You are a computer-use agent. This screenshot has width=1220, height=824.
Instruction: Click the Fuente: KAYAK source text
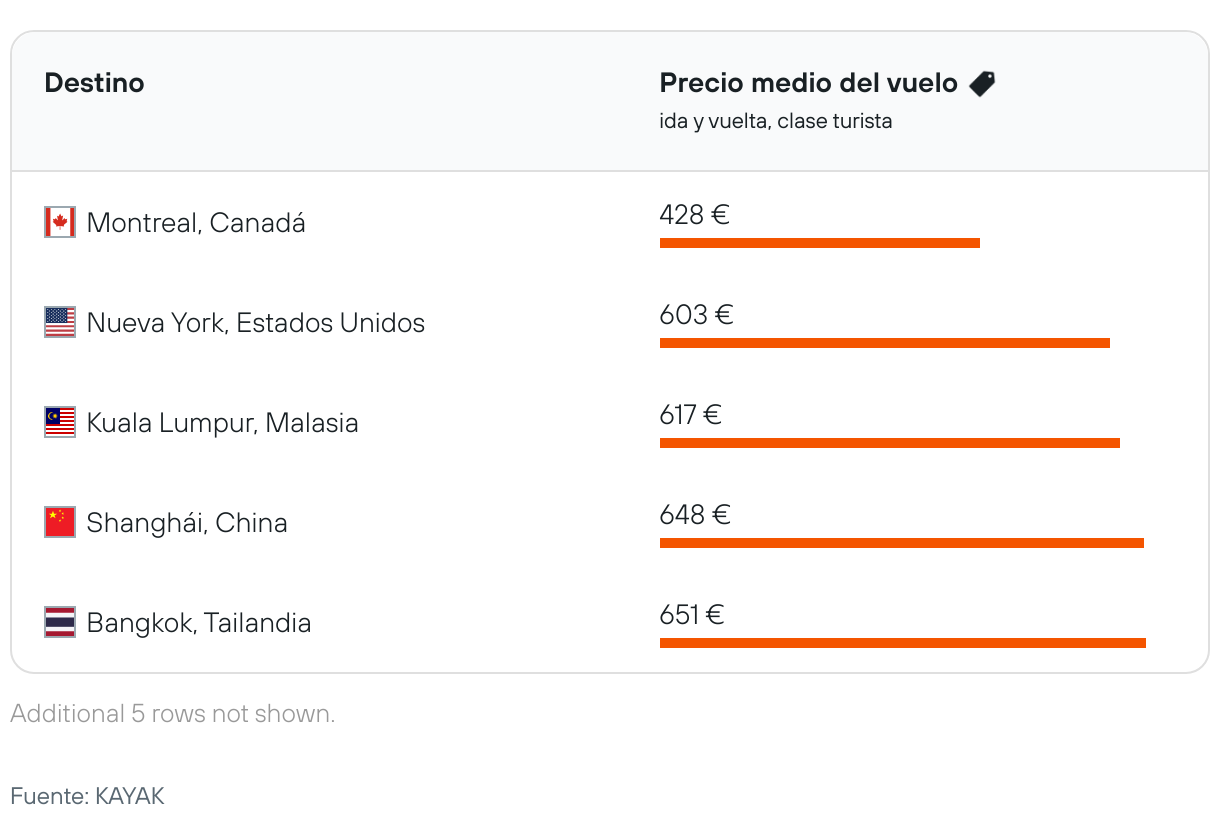coord(87,797)
